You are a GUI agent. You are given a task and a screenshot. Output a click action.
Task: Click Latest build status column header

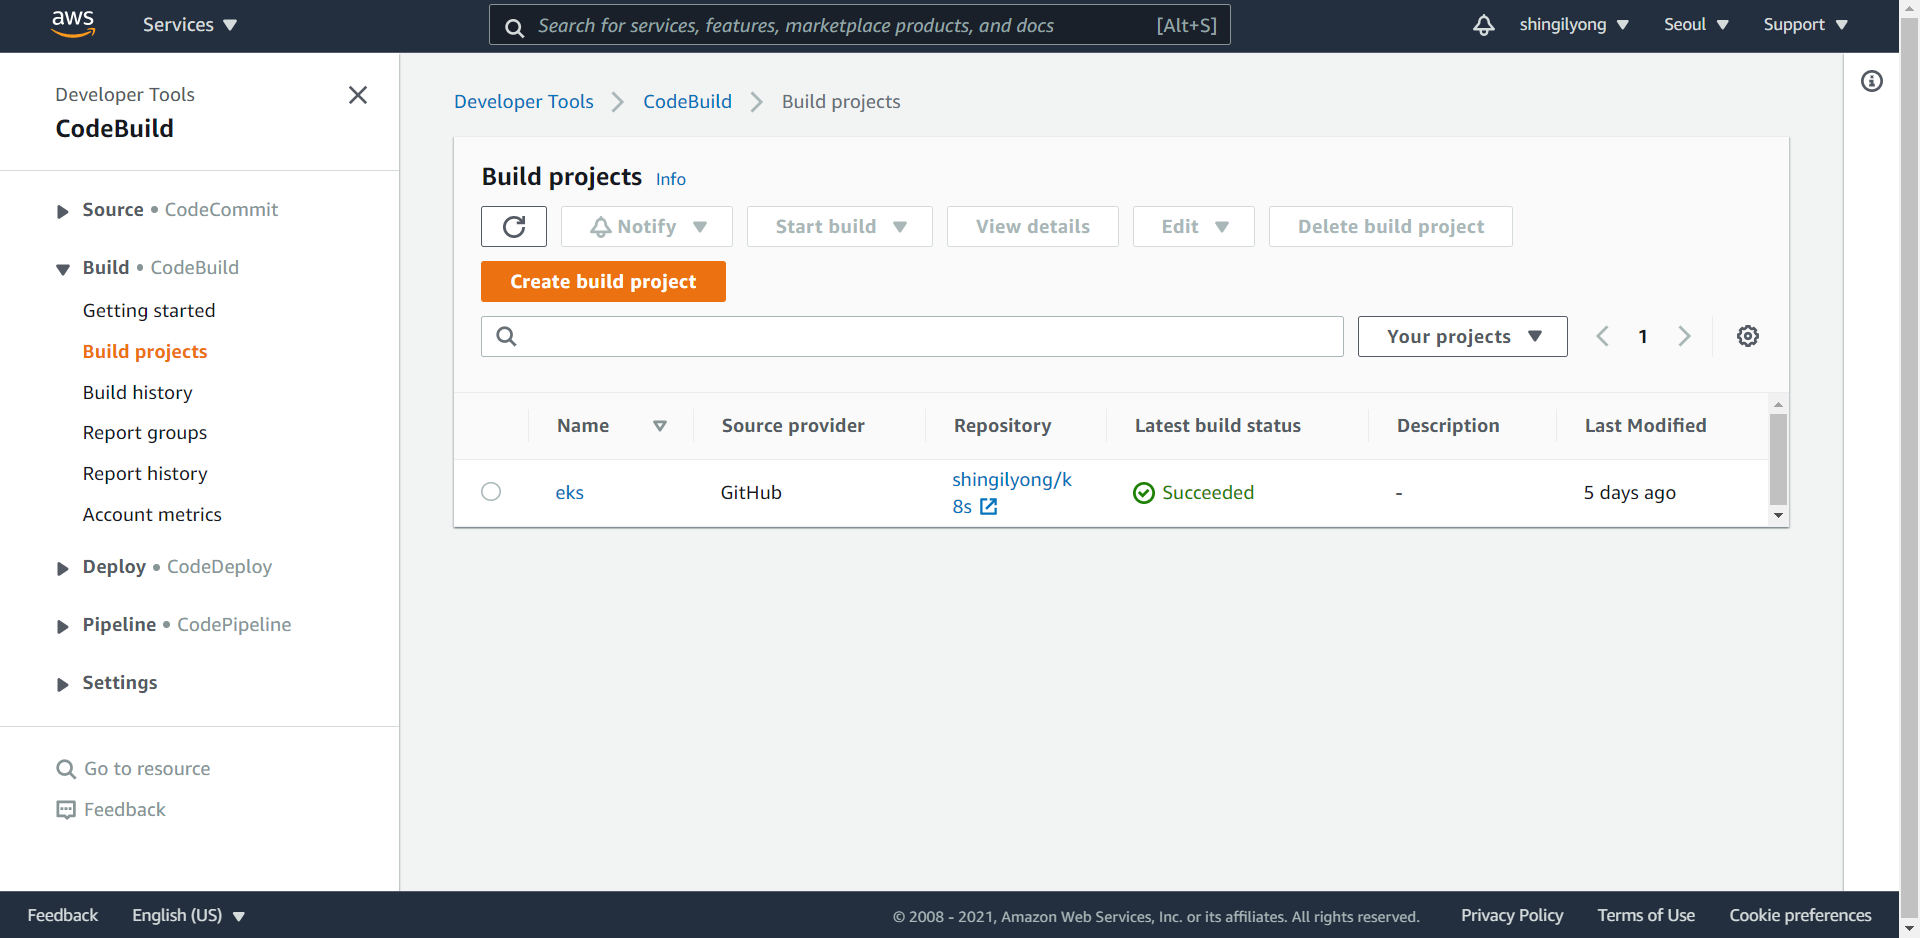click(x=1218, y=426)
